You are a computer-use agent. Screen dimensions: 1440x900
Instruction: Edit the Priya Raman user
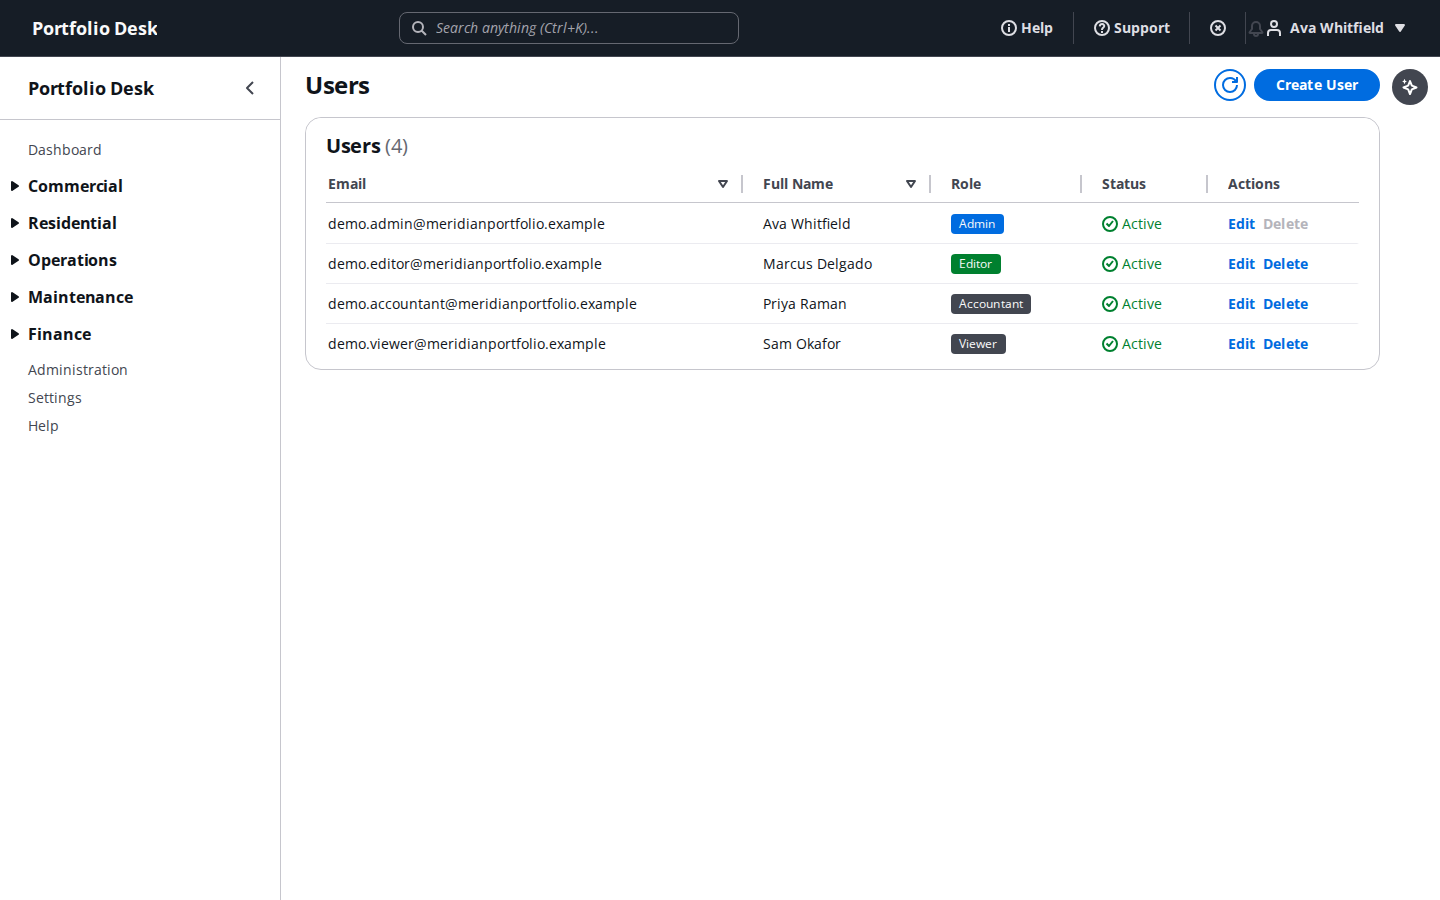[x=1241, y=304]
